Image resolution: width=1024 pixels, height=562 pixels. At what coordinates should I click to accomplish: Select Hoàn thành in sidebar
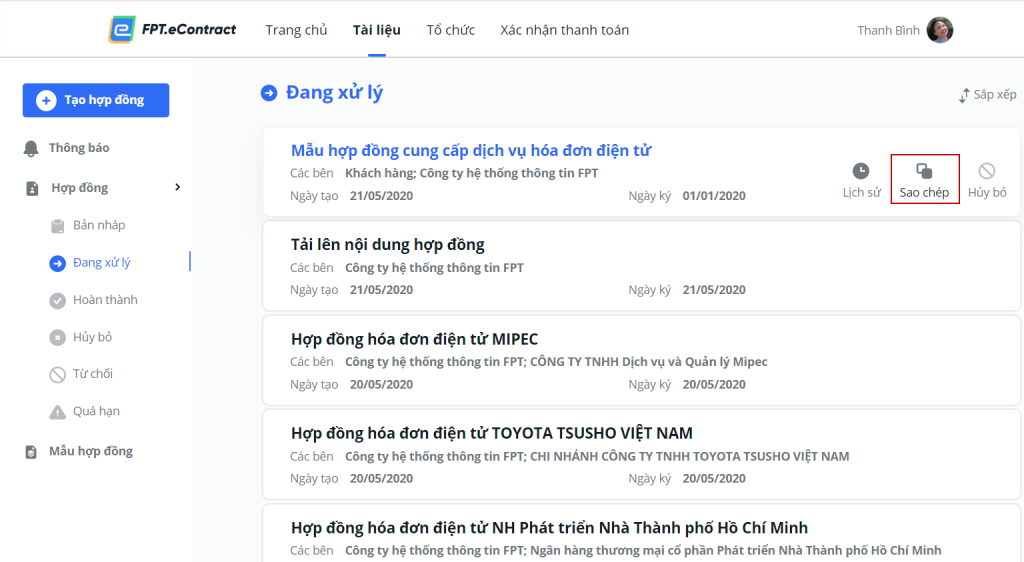(105, 300)
